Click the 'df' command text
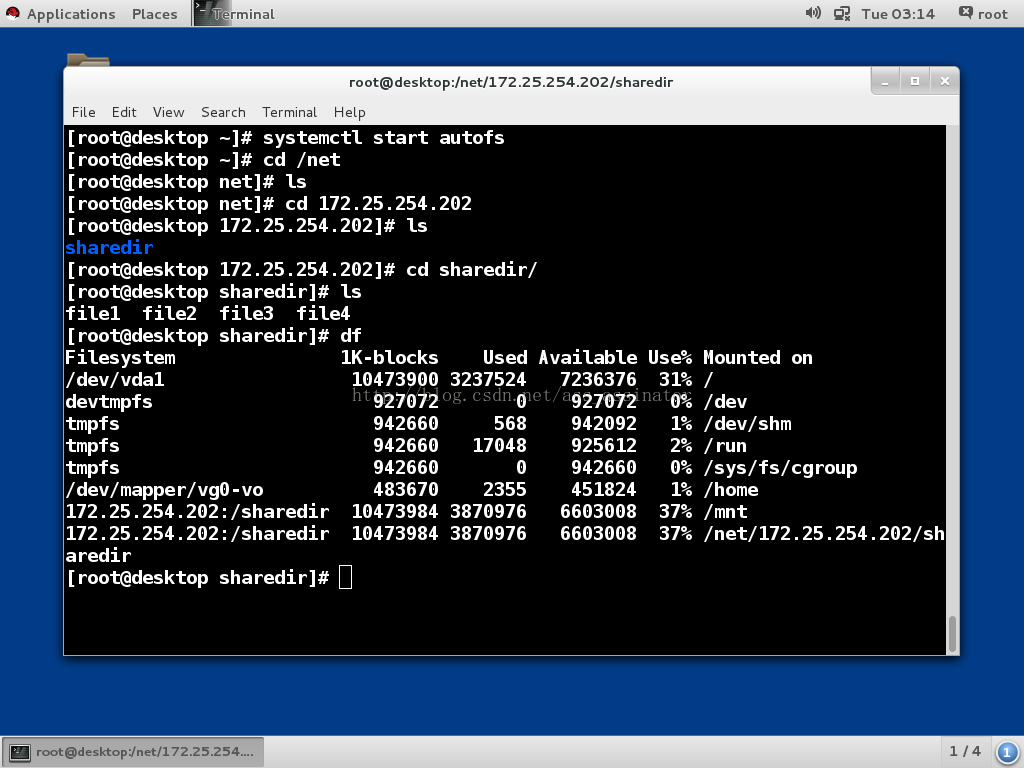The image size is (1024, 768). [351, 336]
